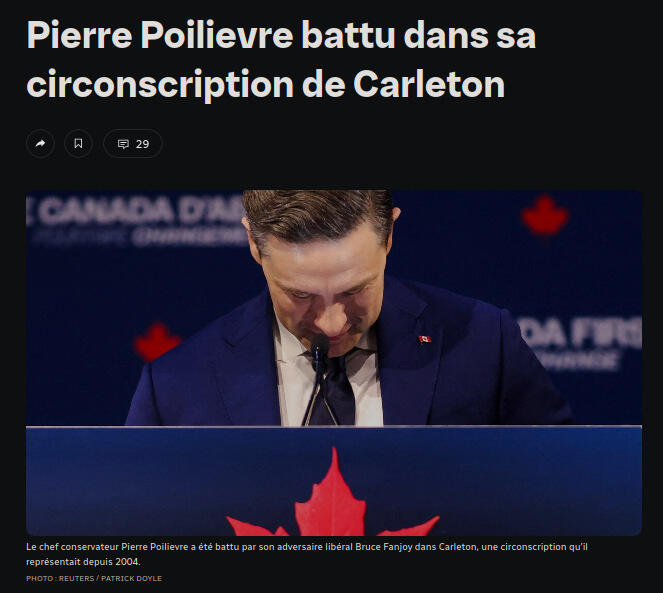Screen dimensions: 663x593
Task: Click the headline word "circonscription"
Action: coord(160,85)
